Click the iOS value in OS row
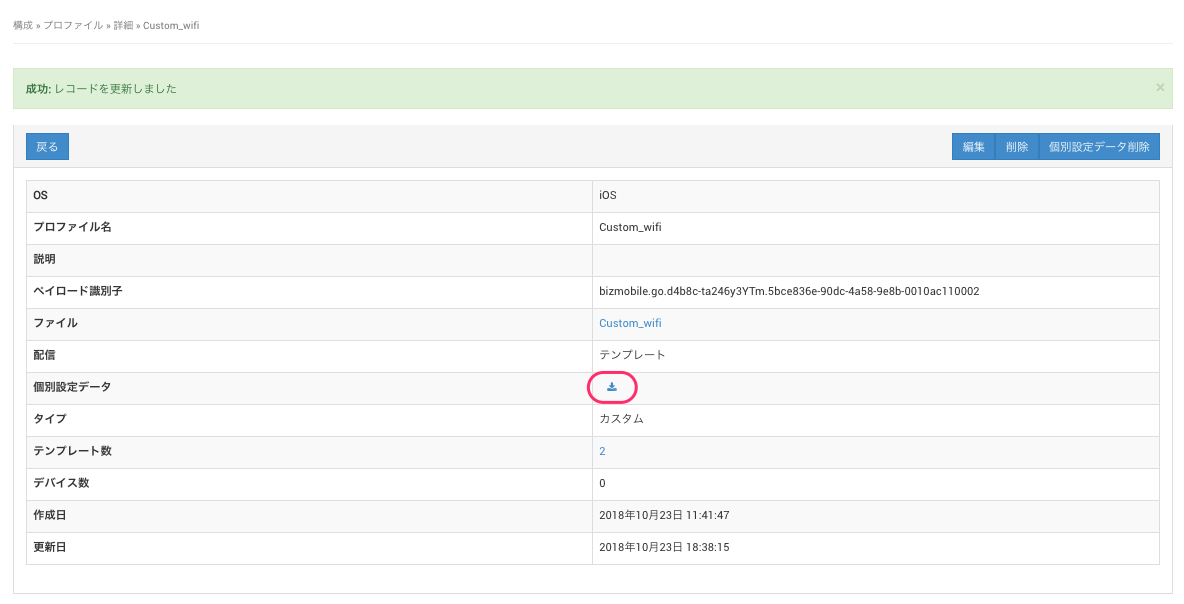Screen dimensions: 1184x604 pyautogui.click(x=608, y=195)
